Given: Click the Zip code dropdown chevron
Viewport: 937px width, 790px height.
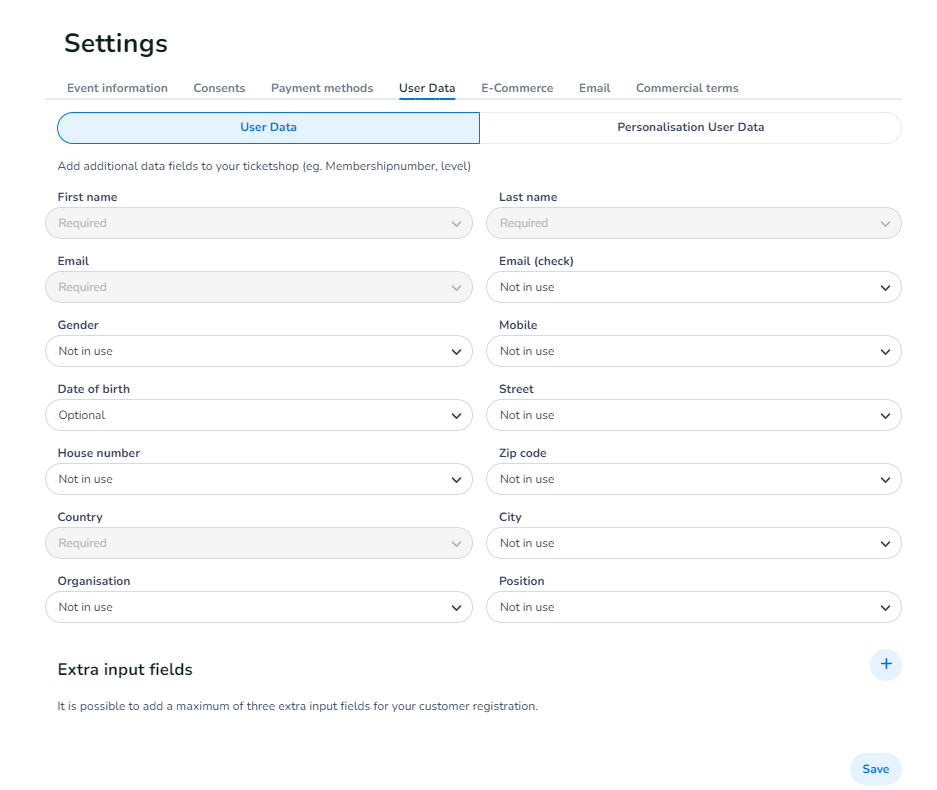Looking at the screenshot, I should [885, 480].
